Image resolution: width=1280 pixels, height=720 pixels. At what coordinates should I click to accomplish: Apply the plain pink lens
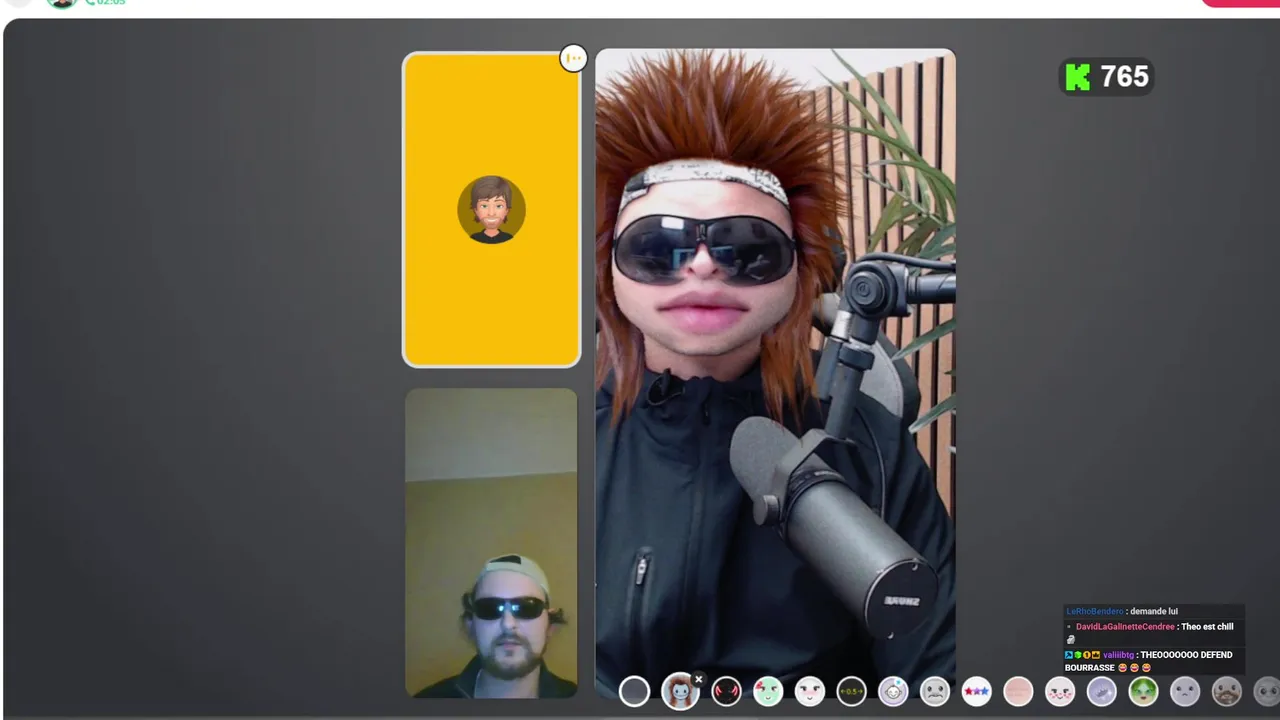click(1018, 691)
